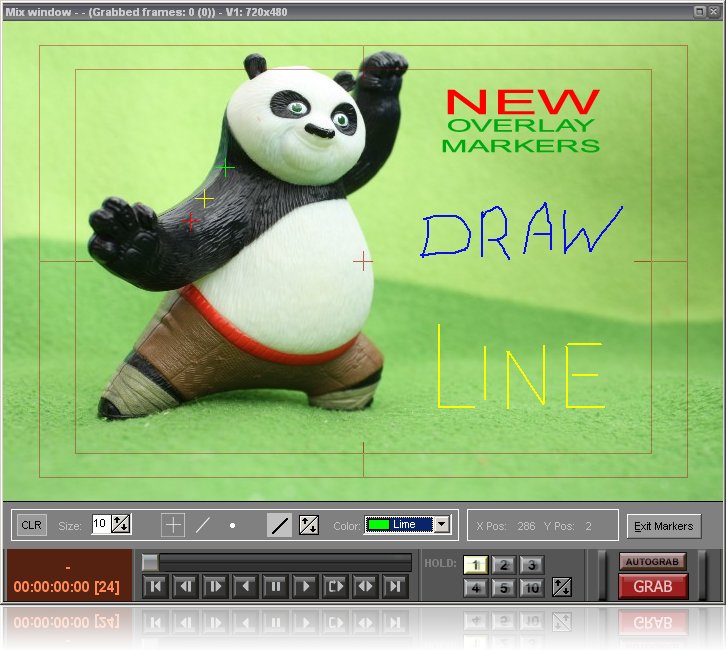The image size is (726, 650).
Task: Pause playback
Action: pyautogui.click(x=275, y=587)
